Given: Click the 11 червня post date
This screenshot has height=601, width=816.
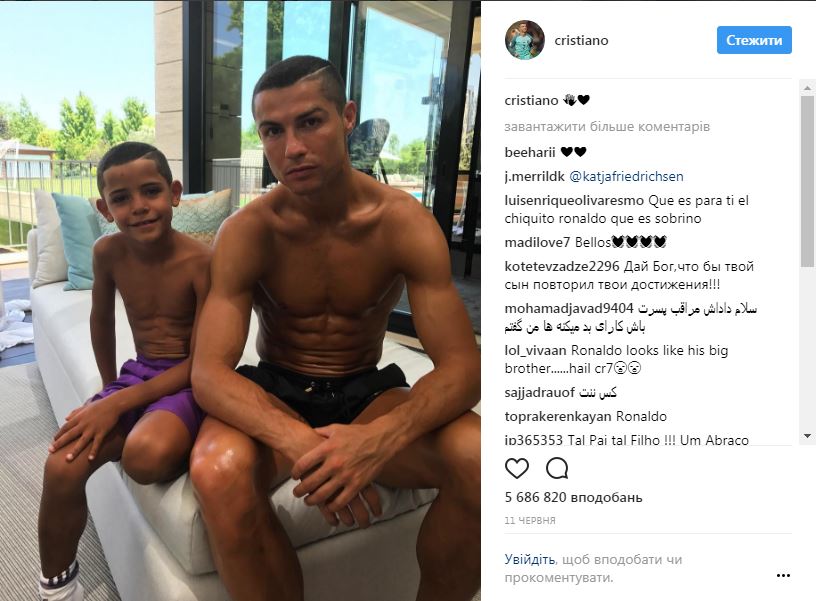Looking at the screenshot, I should tap(530, 520).
